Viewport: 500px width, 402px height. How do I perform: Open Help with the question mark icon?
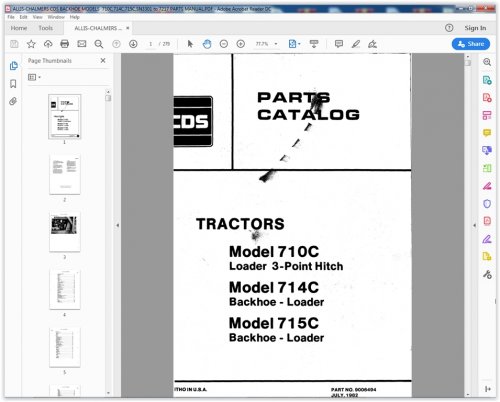coord(449,28)
